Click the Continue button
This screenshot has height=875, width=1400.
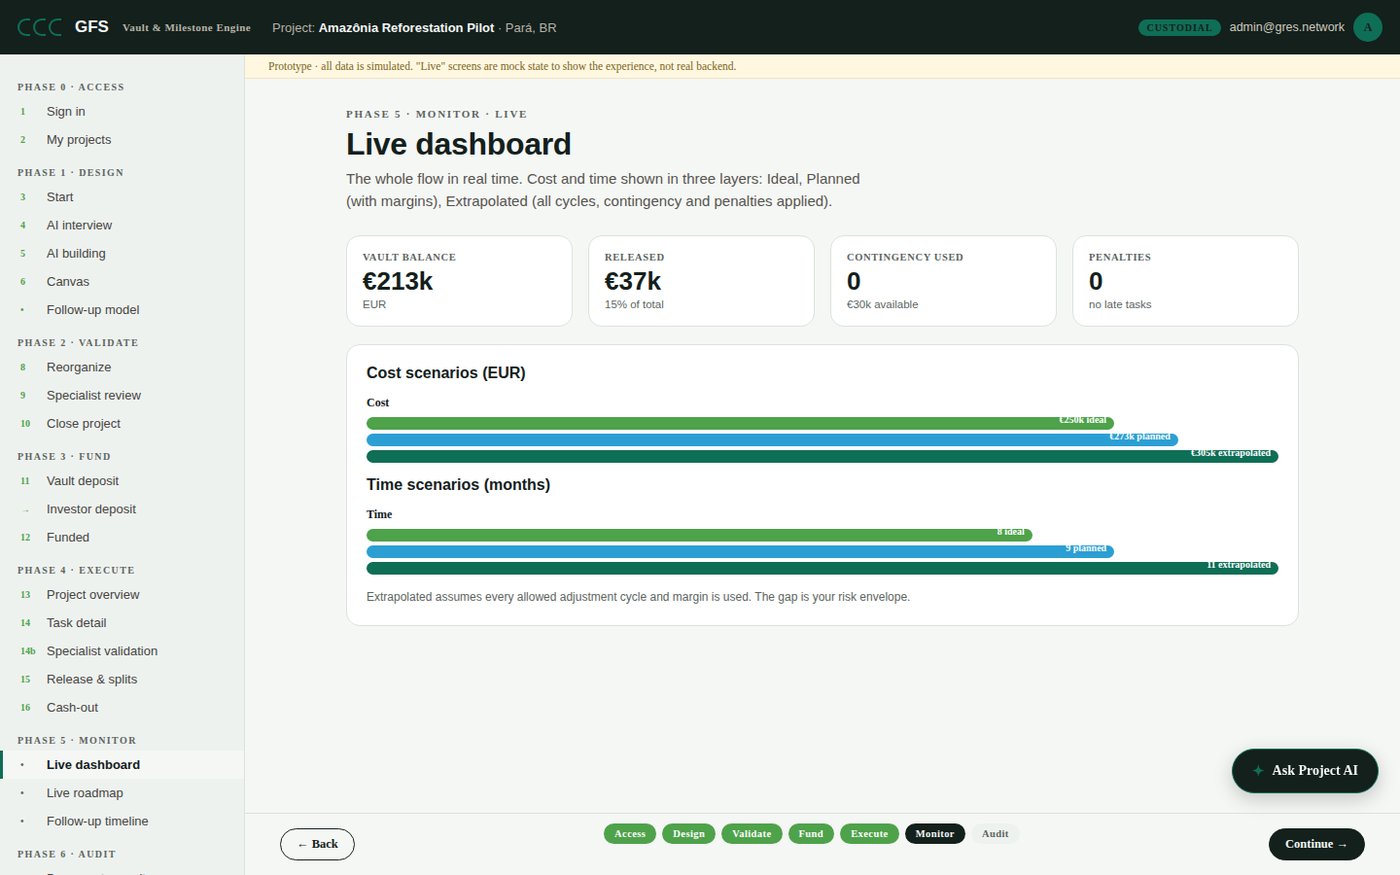coord(1316,844)
